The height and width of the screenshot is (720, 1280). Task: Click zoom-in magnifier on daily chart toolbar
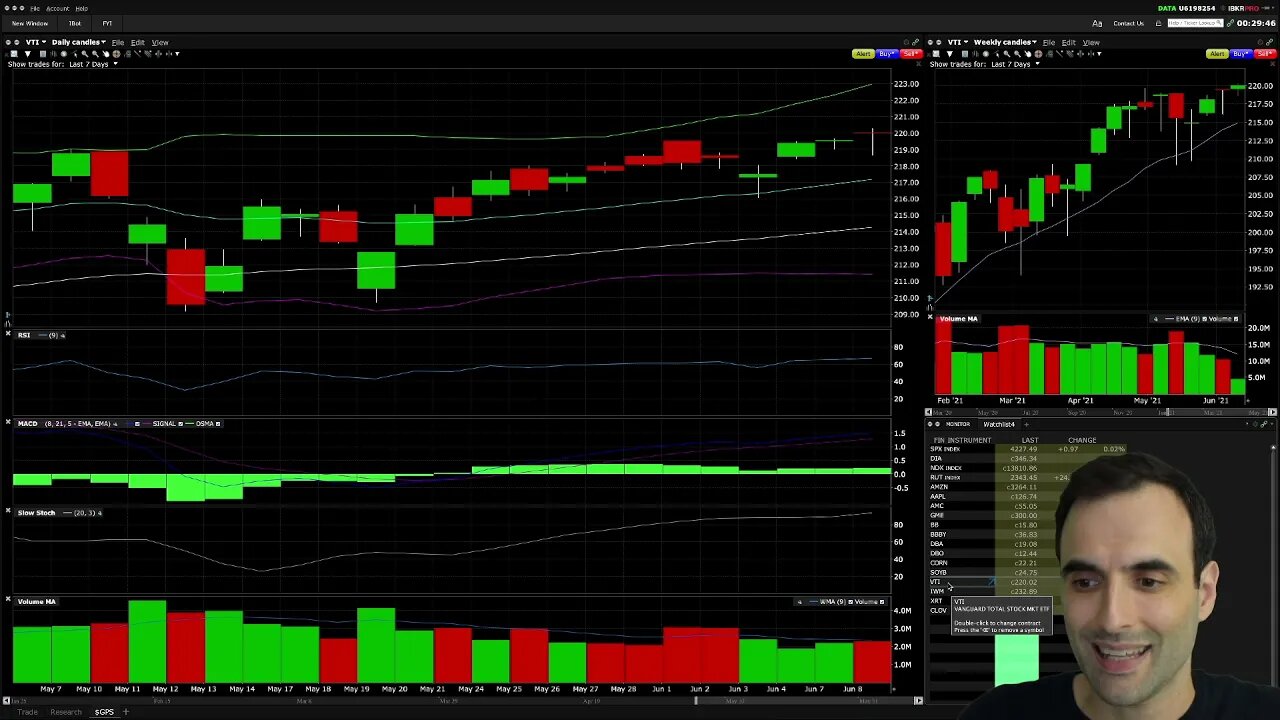point(85,54)
